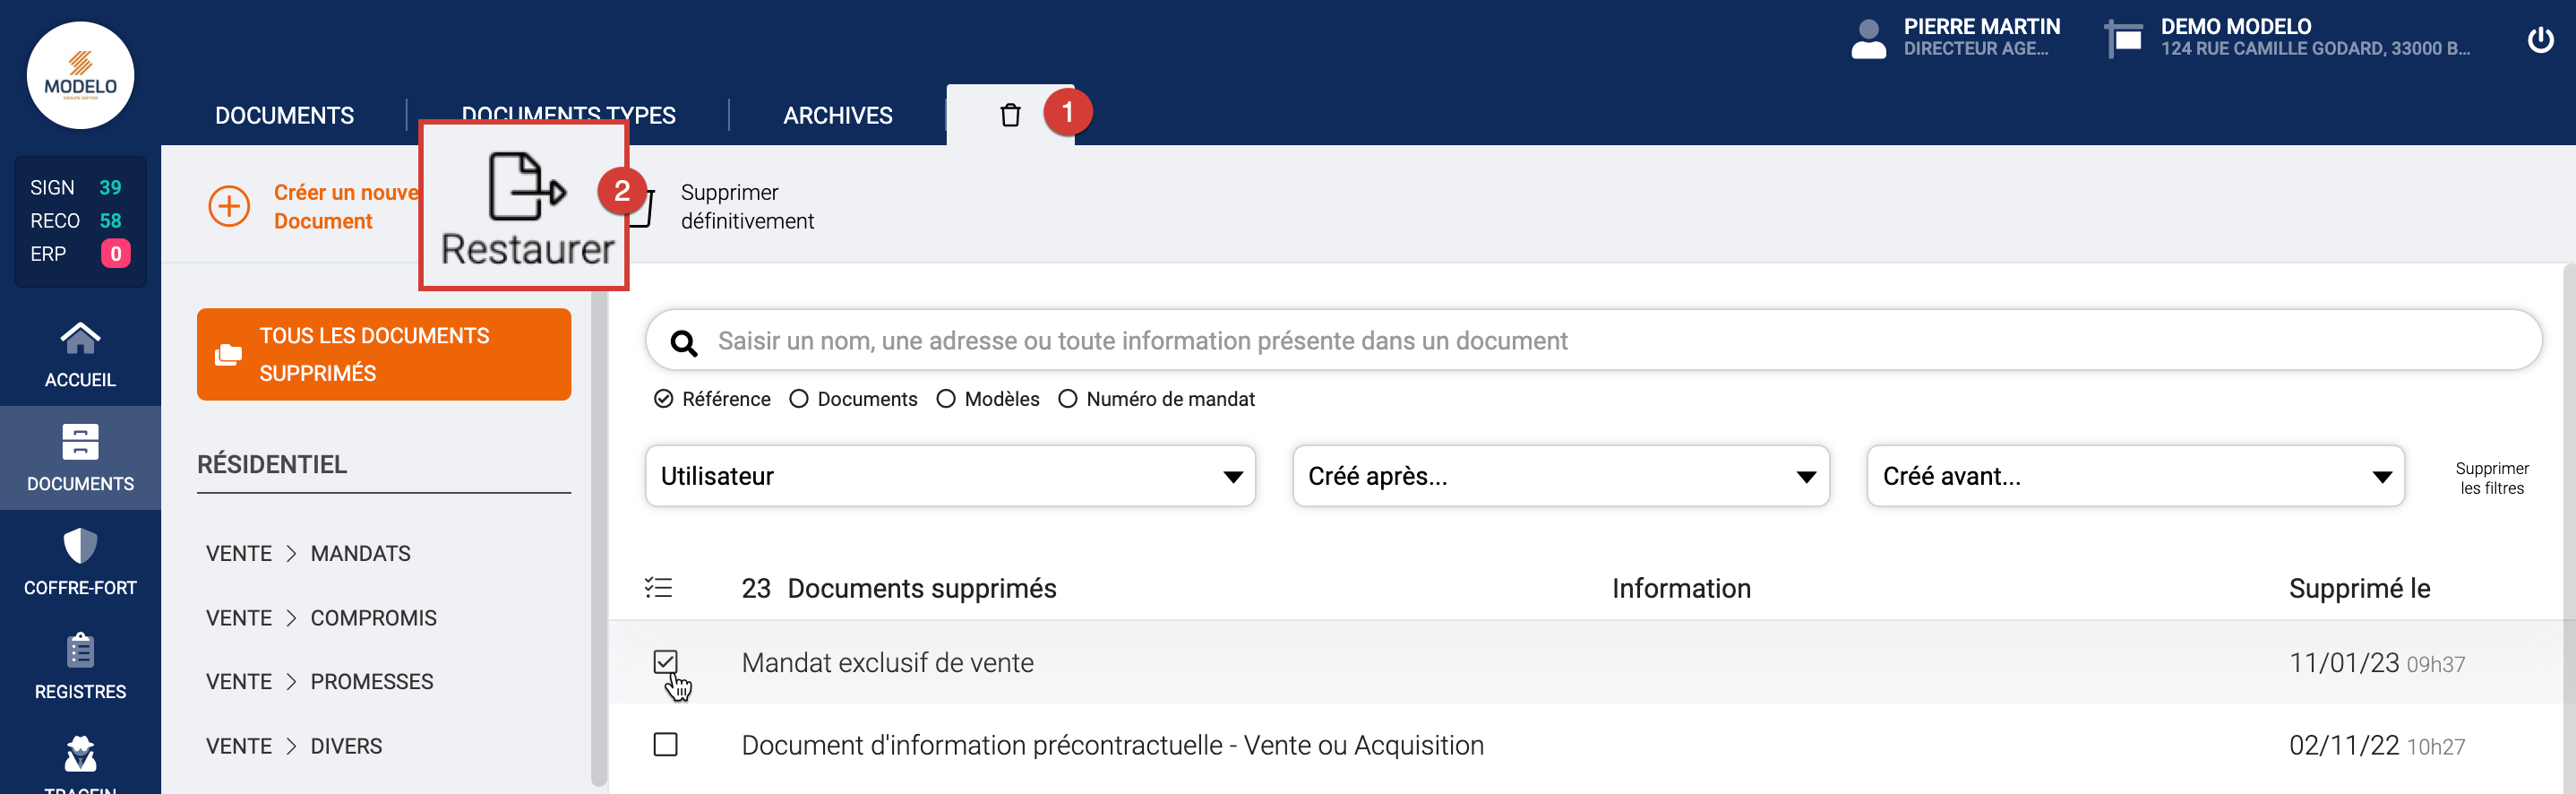Open the Utilisateur dropdown
Image resolution: width=2576 pixels, height=794 pixels.
(949, 476)
